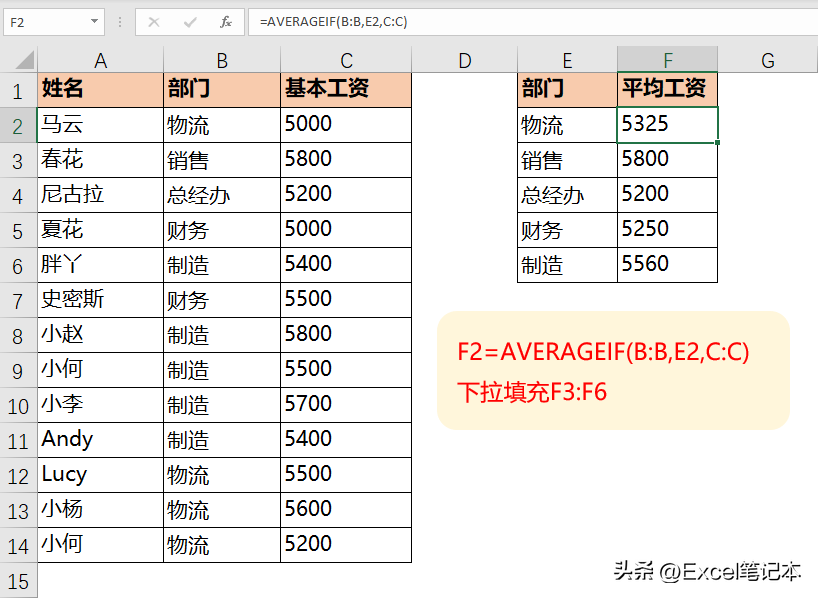Click the Cancel X icon in formula bar

click(154, 22)
